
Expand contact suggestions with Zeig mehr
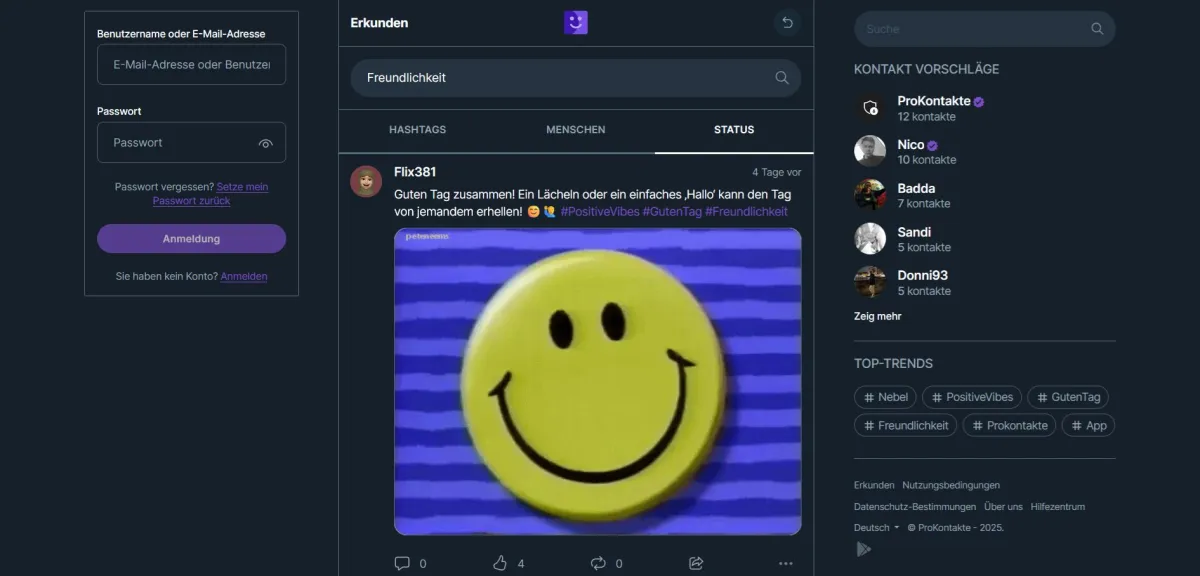point(877,316)
